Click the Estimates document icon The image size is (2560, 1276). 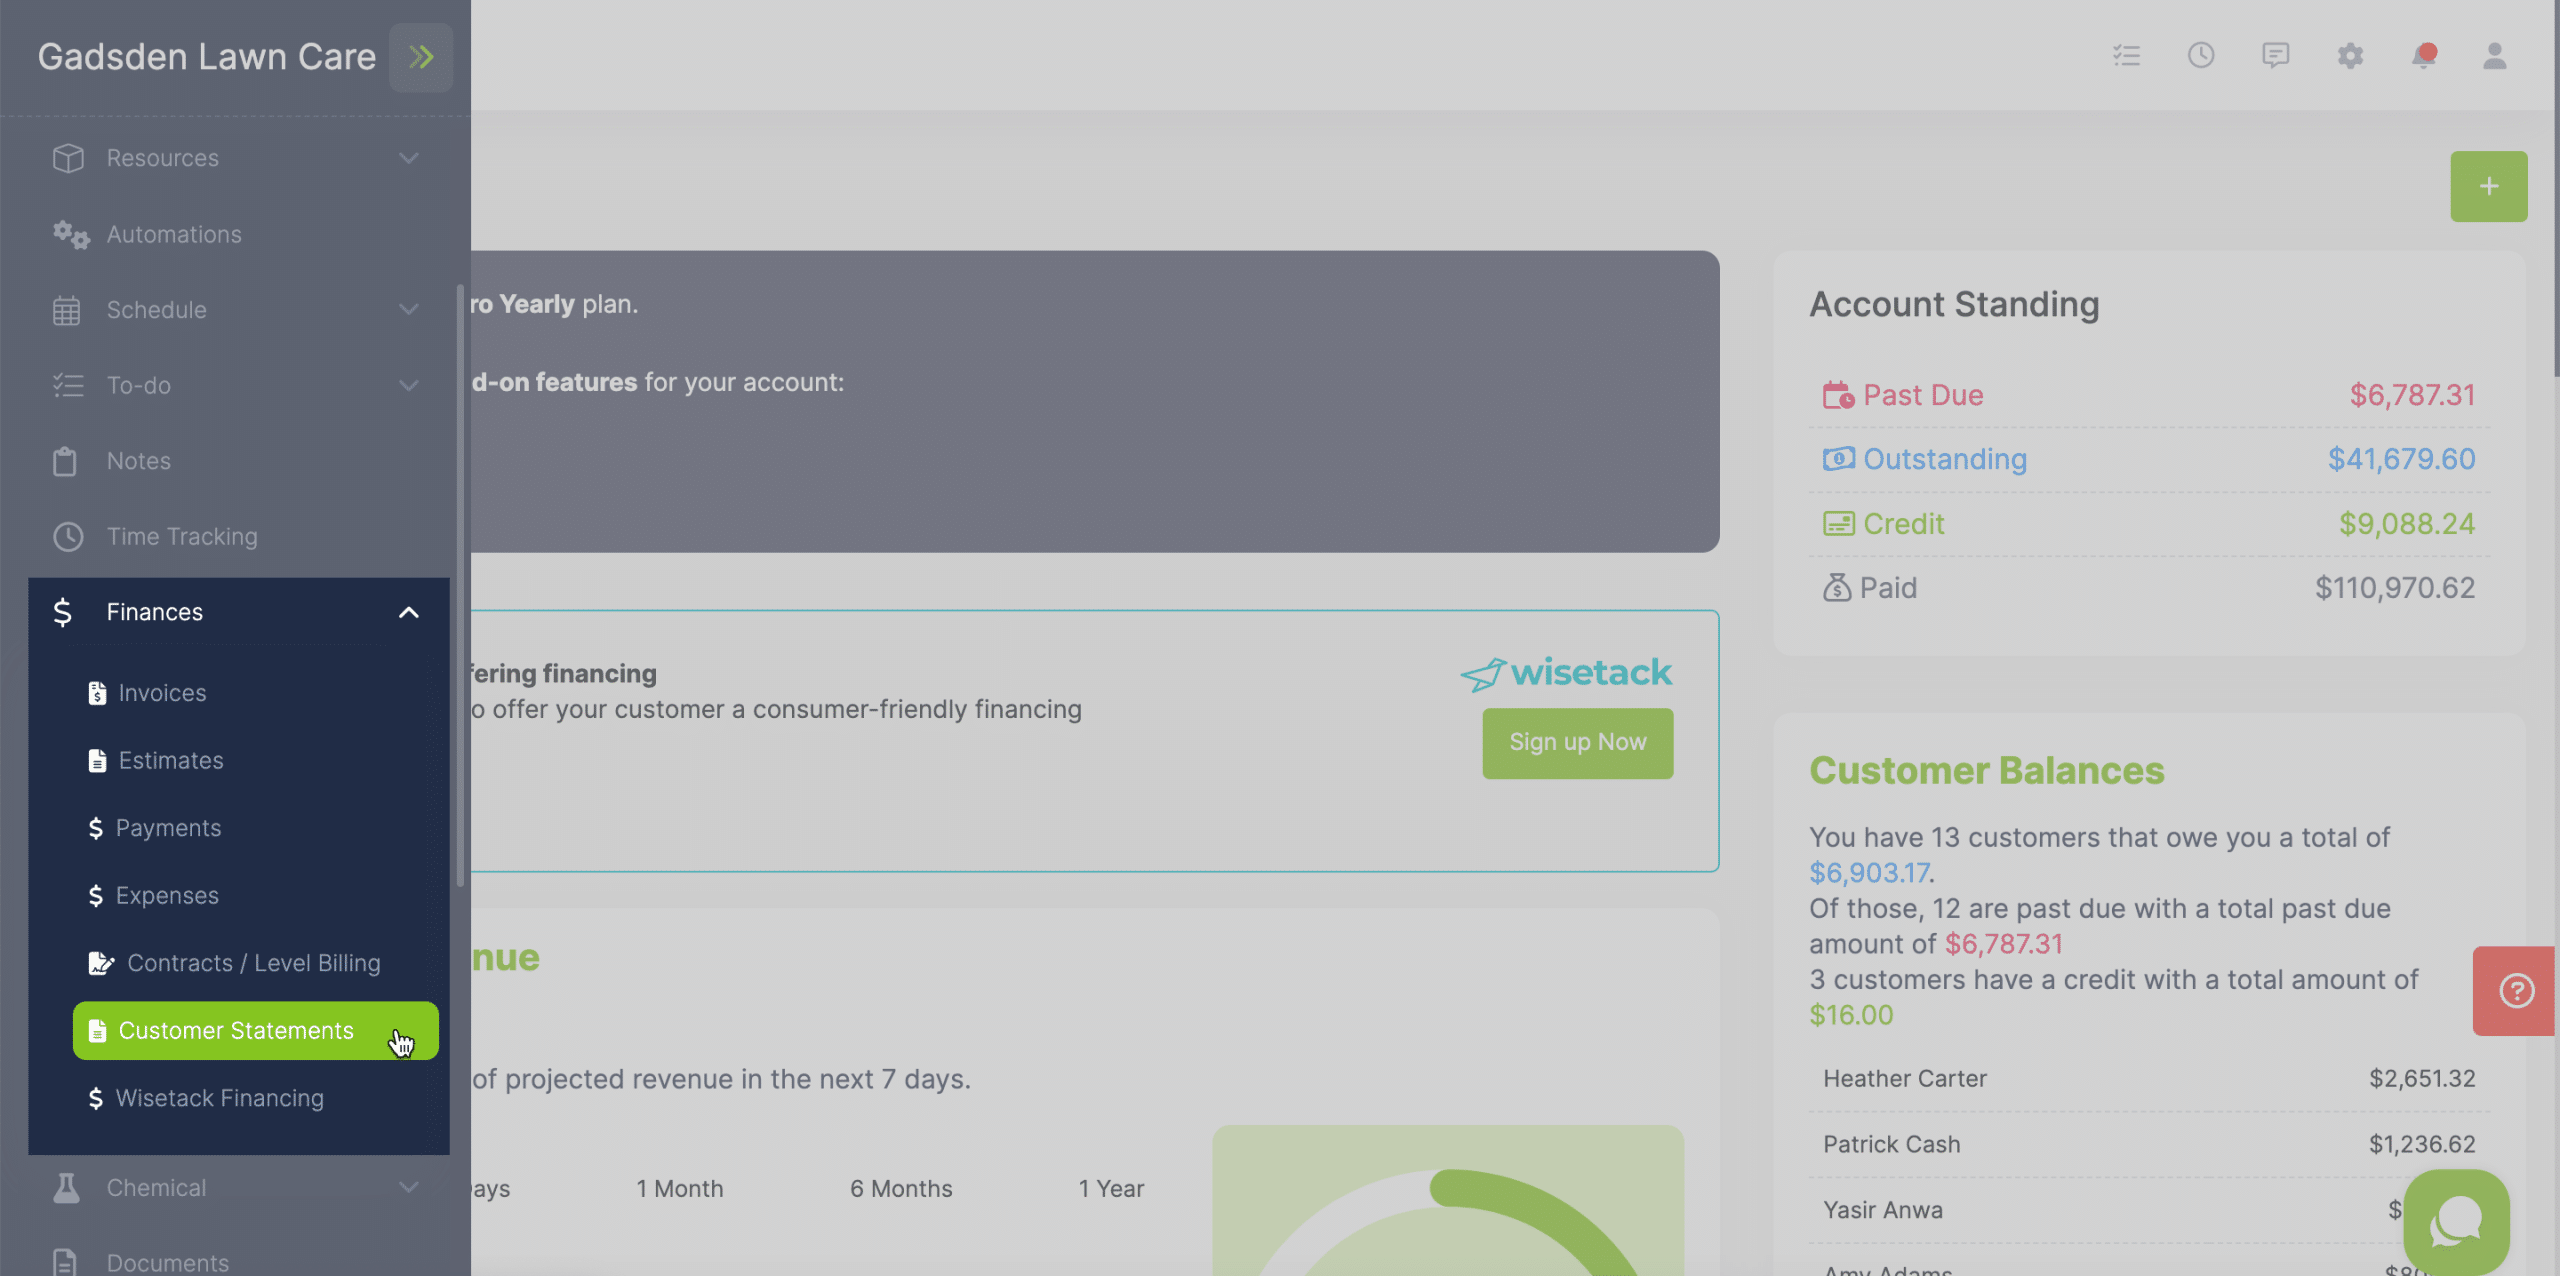[97, 761]
